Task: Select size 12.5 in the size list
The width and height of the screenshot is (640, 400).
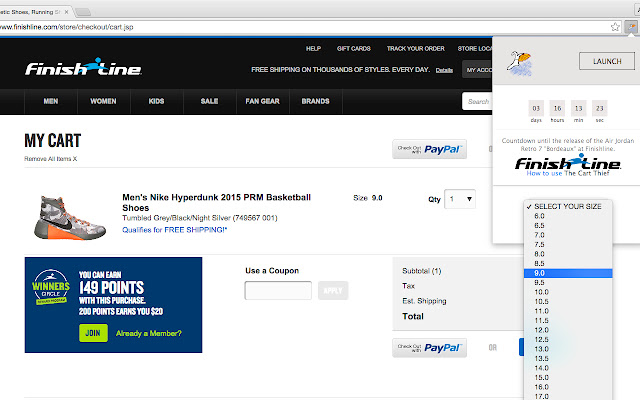Action: point(568,340)
